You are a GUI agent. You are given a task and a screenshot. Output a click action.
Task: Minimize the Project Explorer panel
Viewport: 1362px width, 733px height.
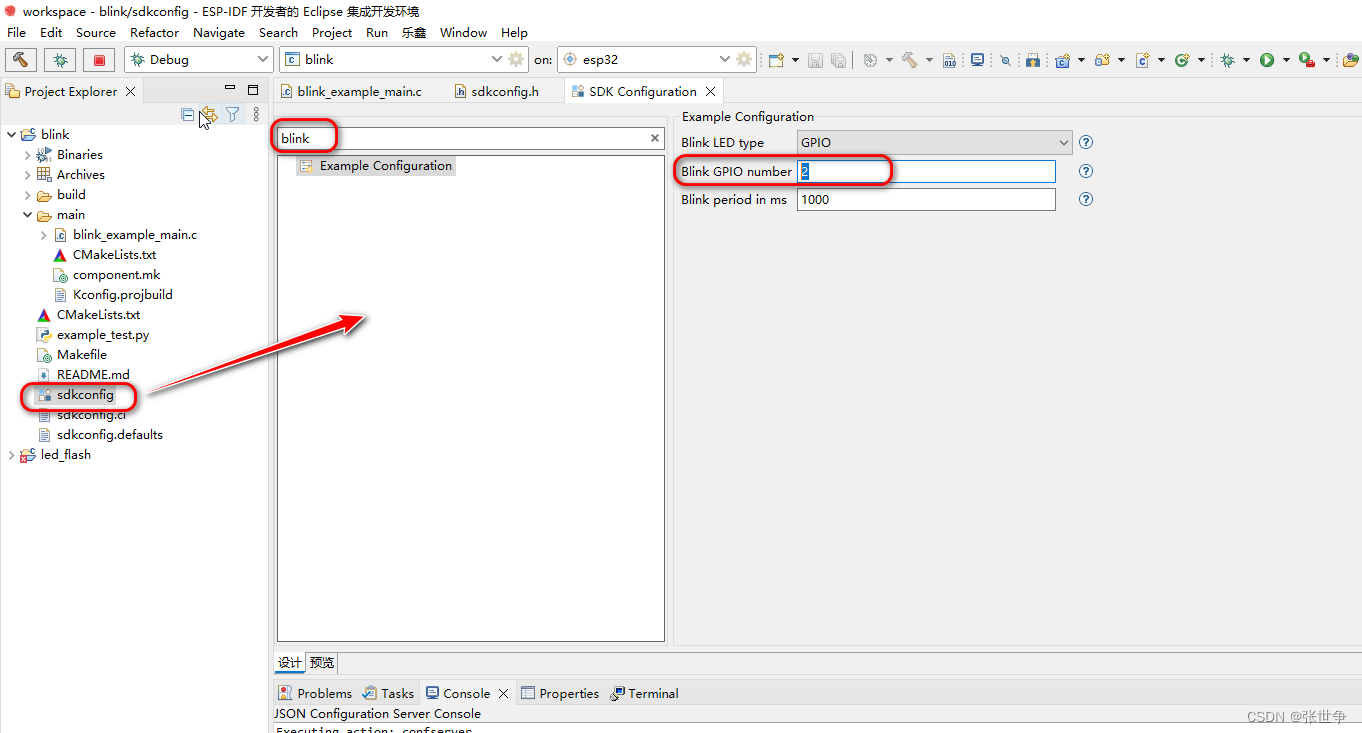[x=230, y=89]
